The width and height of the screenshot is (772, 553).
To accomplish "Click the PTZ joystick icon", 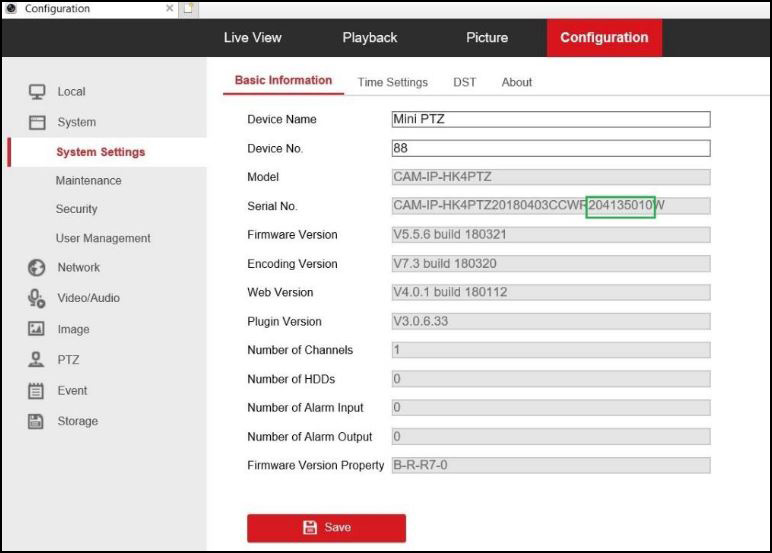I will click(36, 359).
